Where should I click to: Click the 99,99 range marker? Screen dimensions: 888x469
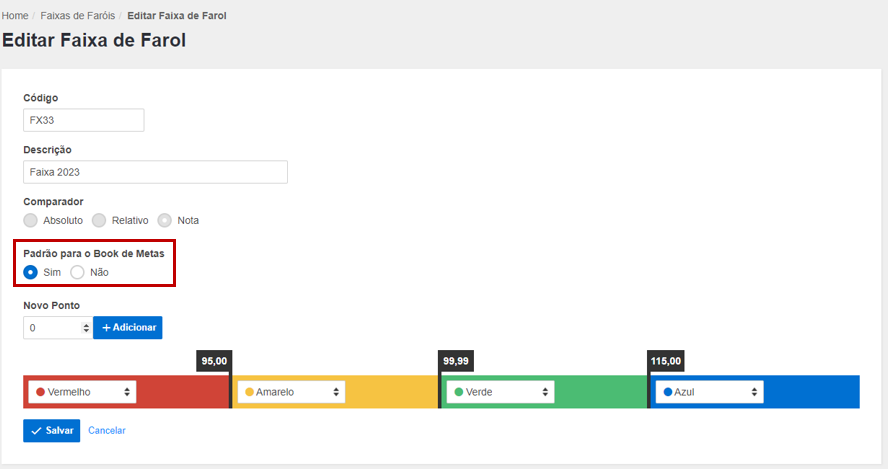click(455, 360)
